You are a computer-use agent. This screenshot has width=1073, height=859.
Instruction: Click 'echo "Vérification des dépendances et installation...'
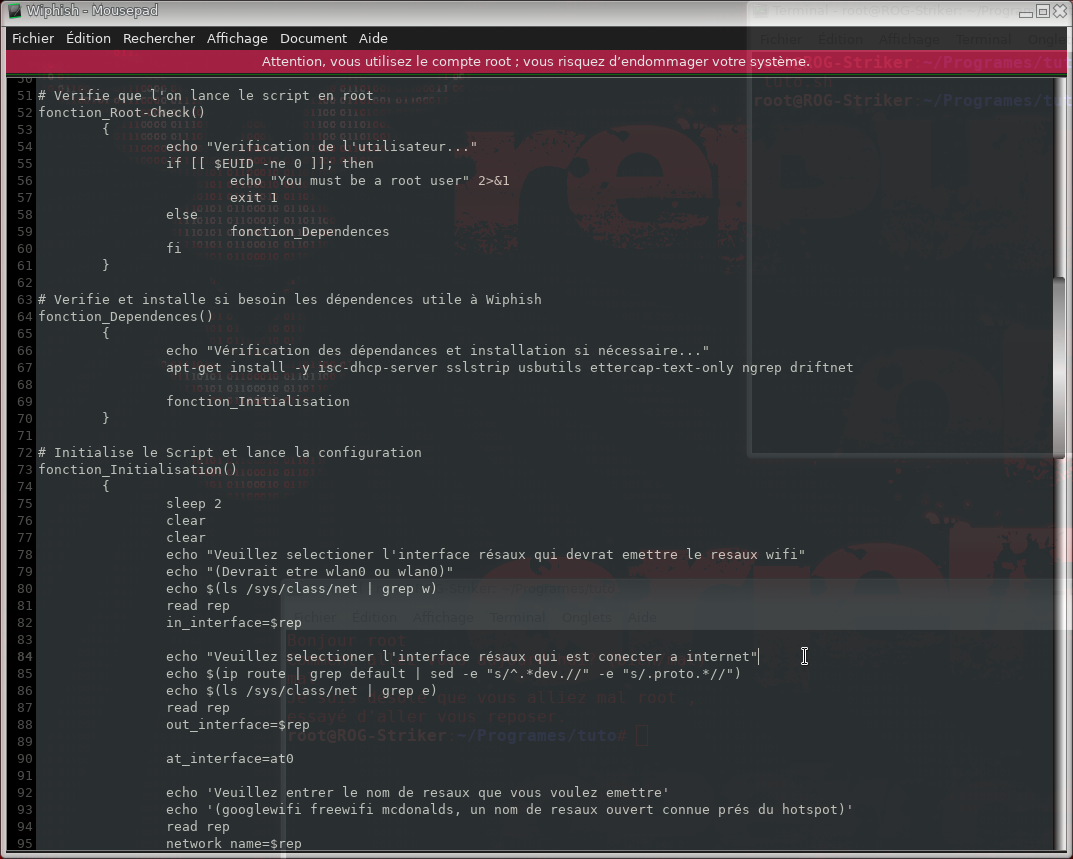[x=437, y=350]
